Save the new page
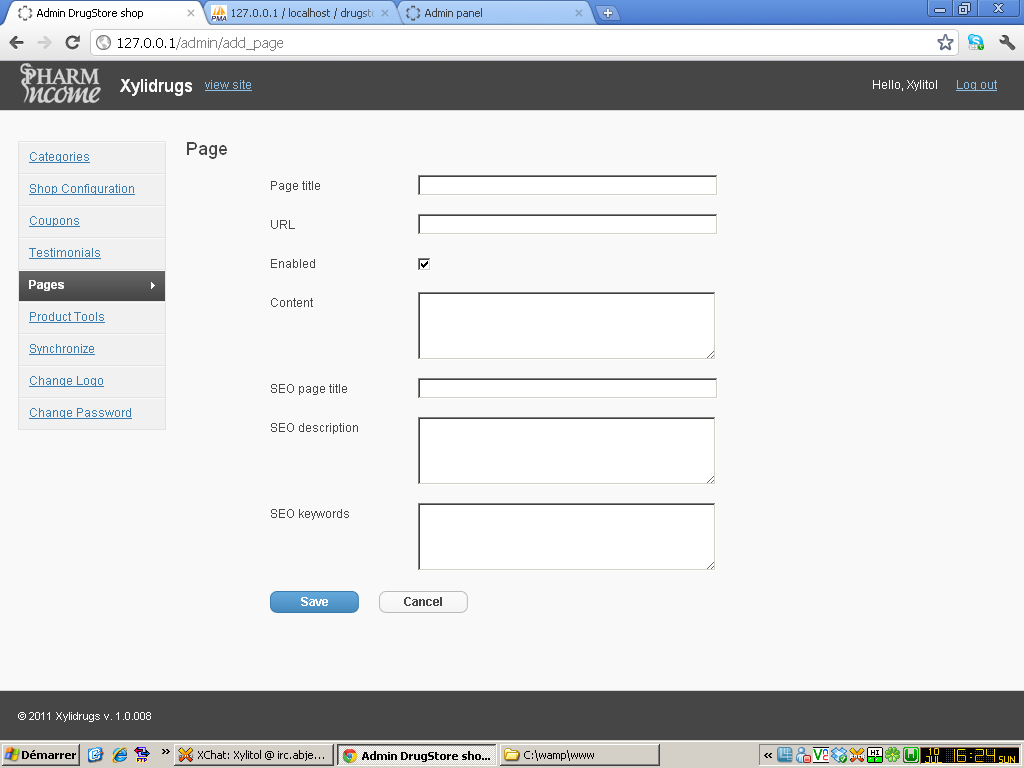 pos(314,602)
